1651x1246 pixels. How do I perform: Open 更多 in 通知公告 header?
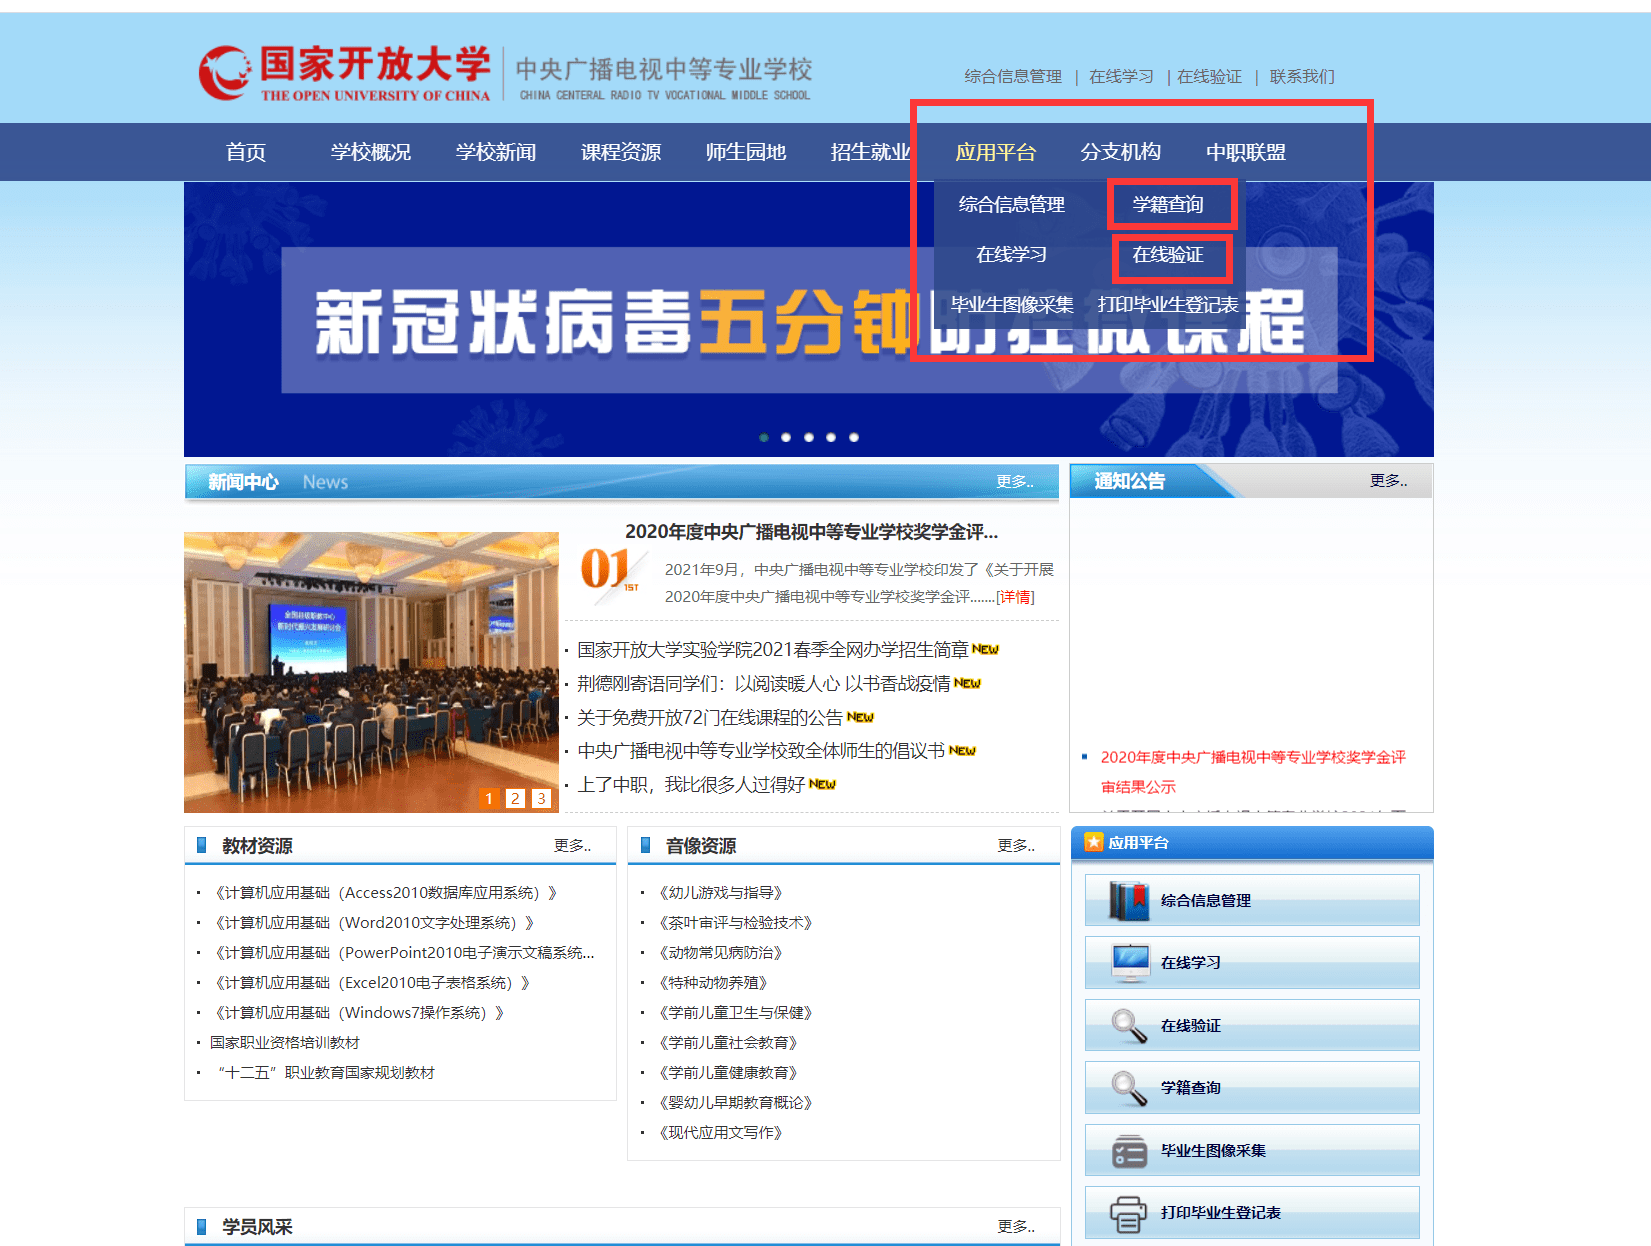coord(1388,480)
